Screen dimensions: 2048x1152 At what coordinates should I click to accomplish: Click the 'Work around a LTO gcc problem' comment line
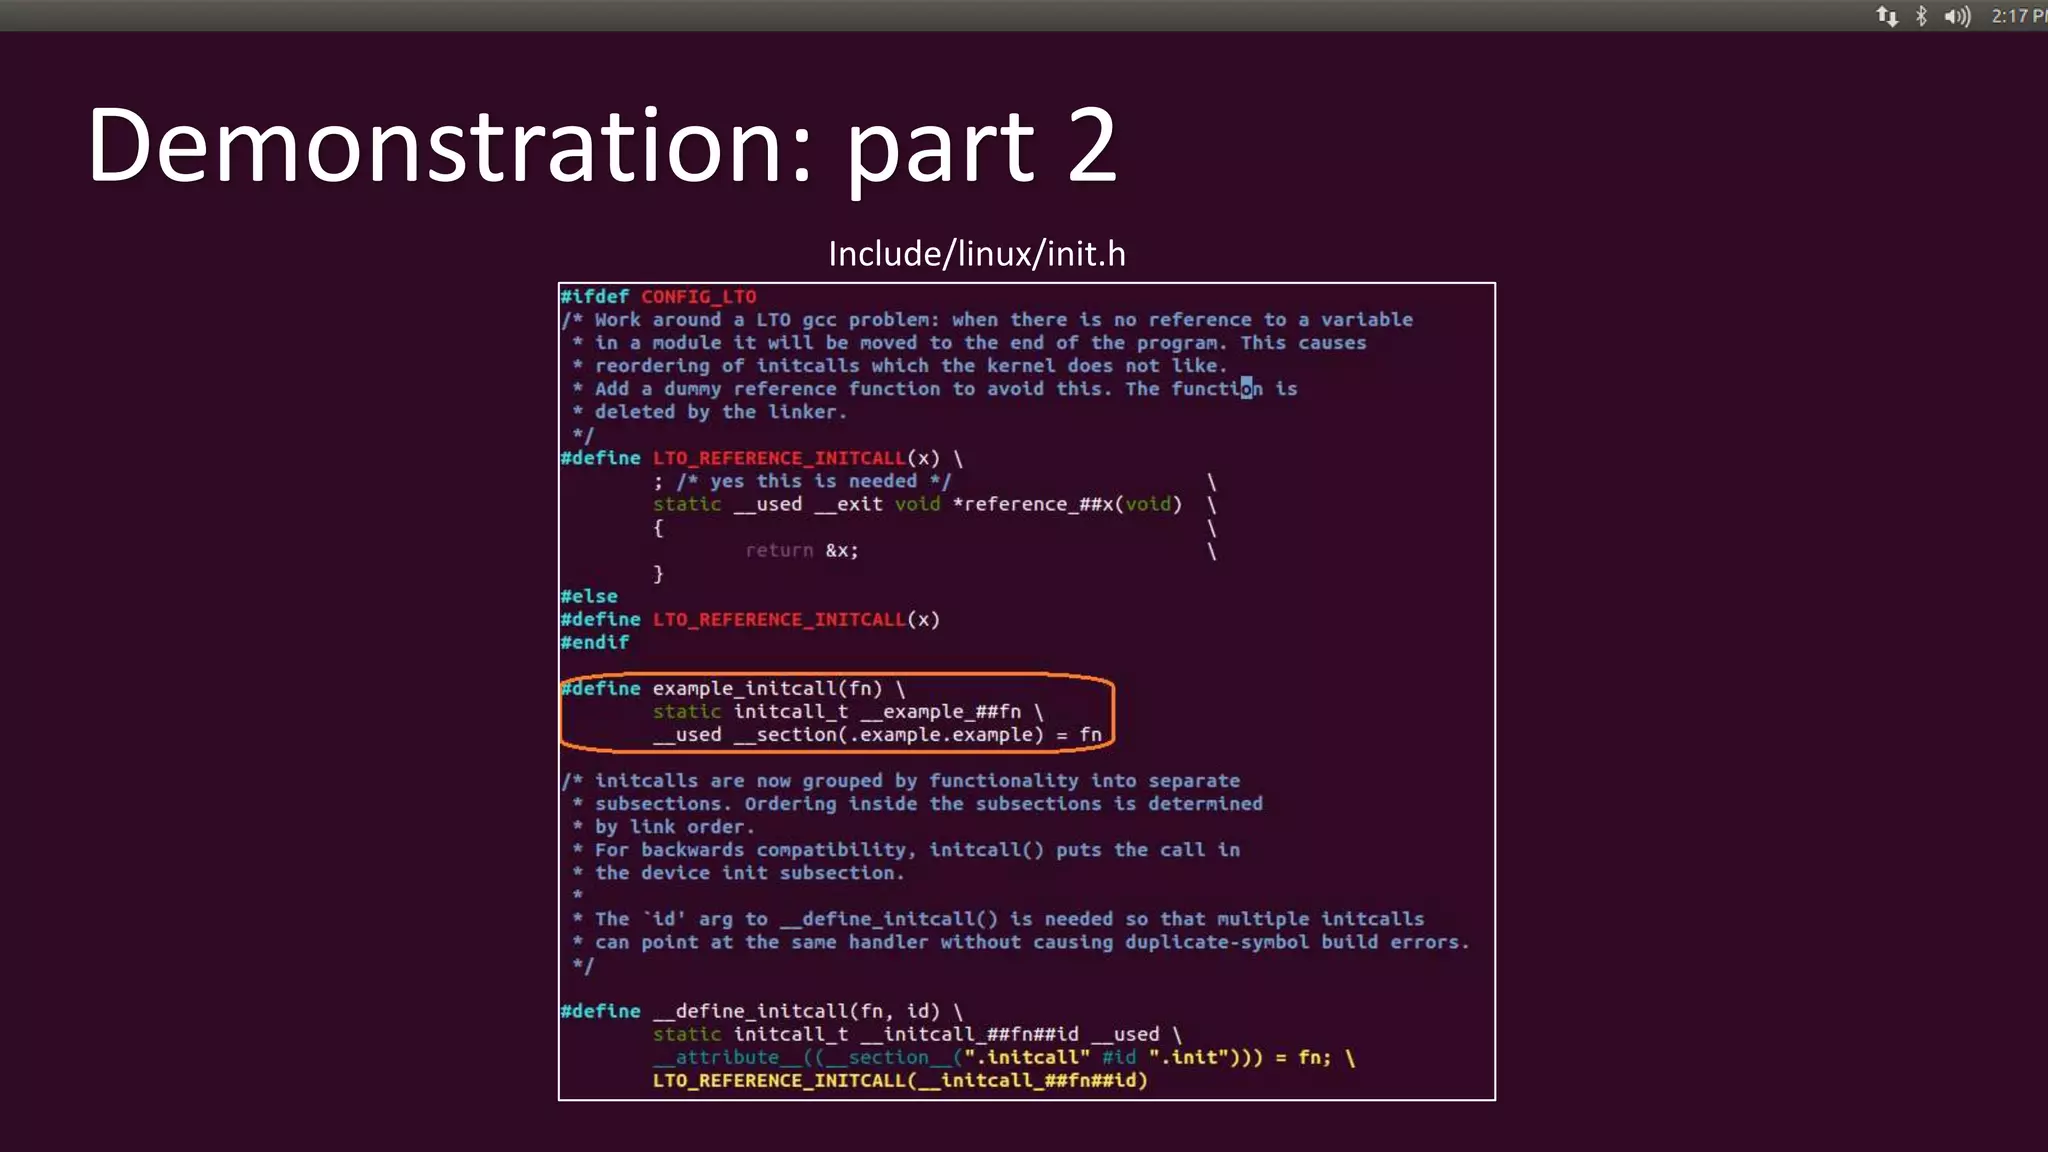tap(987, 319)
